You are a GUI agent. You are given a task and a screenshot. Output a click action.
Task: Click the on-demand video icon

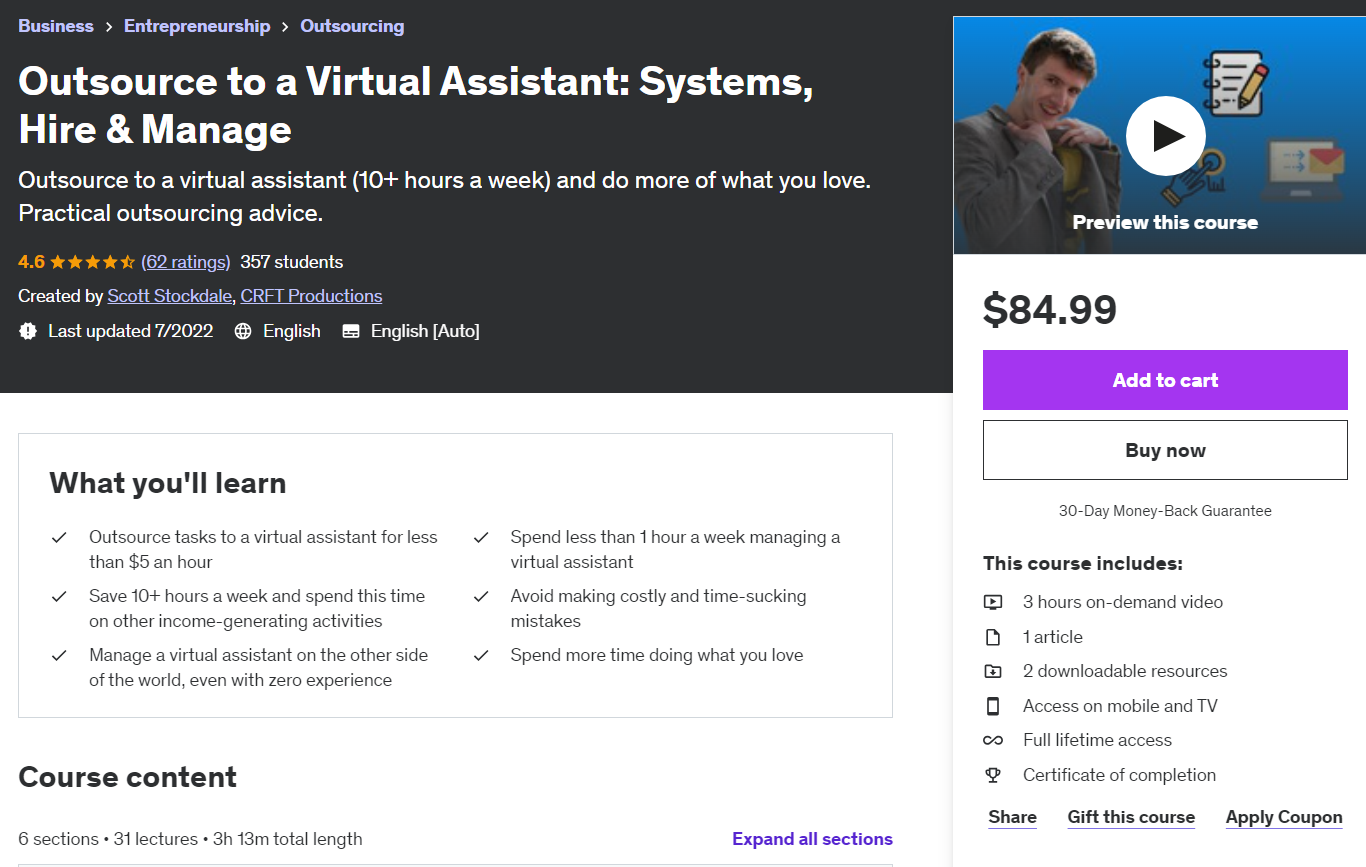pyautogui.click(x=992, y=602)
